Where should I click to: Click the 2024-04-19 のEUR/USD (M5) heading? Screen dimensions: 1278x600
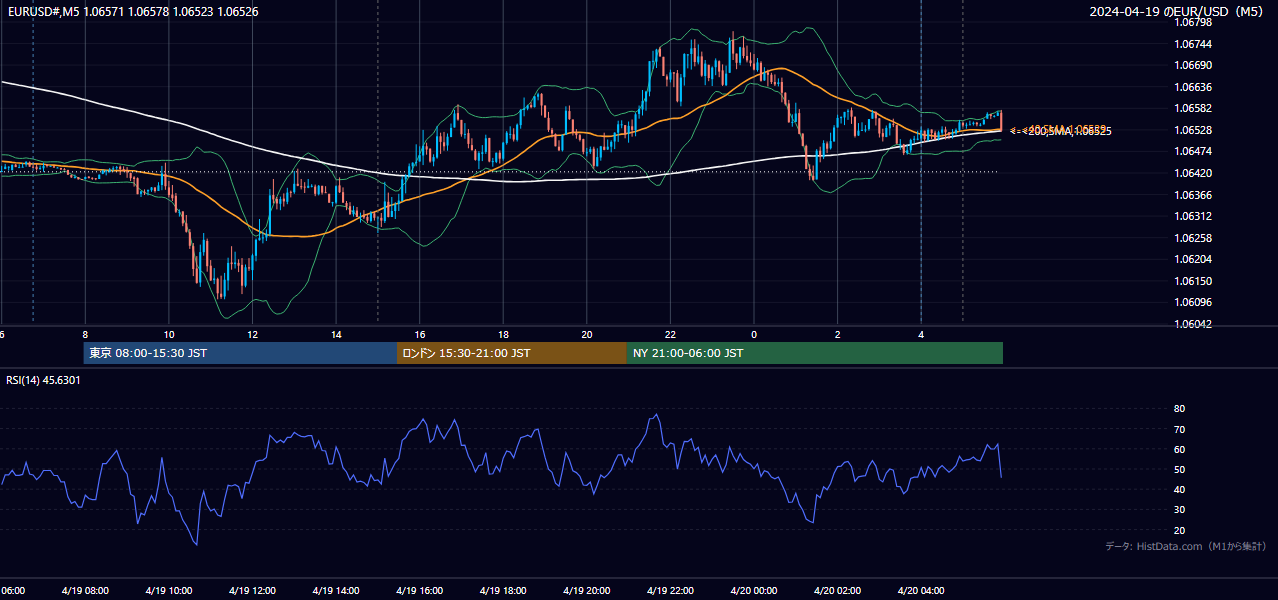pyautogui.click(x=1178, y=12)
